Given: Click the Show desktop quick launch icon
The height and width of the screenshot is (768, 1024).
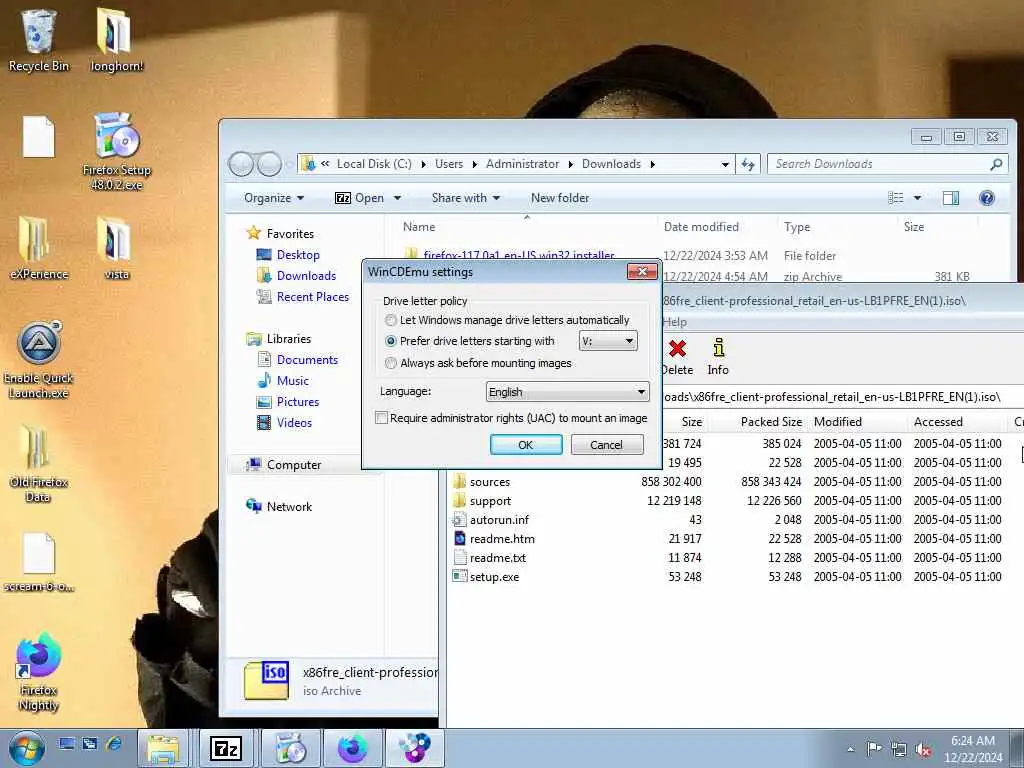Looking at the screenshot, I should [x=67, y=744].
